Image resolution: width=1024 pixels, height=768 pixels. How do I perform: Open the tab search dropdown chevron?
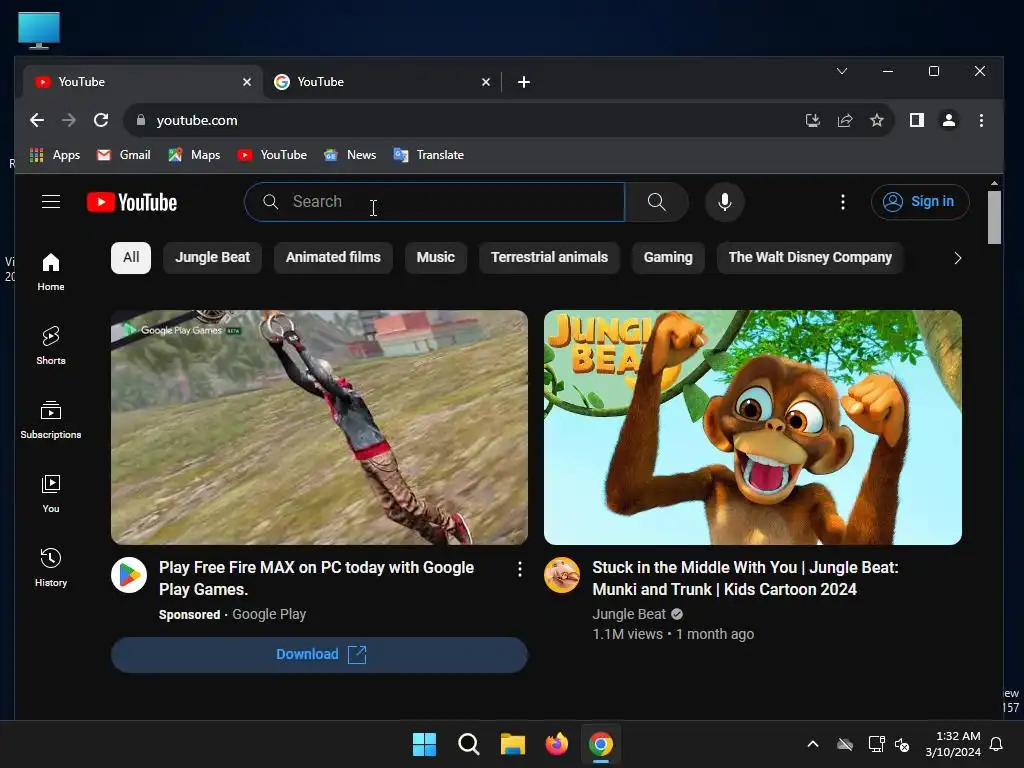842,71
